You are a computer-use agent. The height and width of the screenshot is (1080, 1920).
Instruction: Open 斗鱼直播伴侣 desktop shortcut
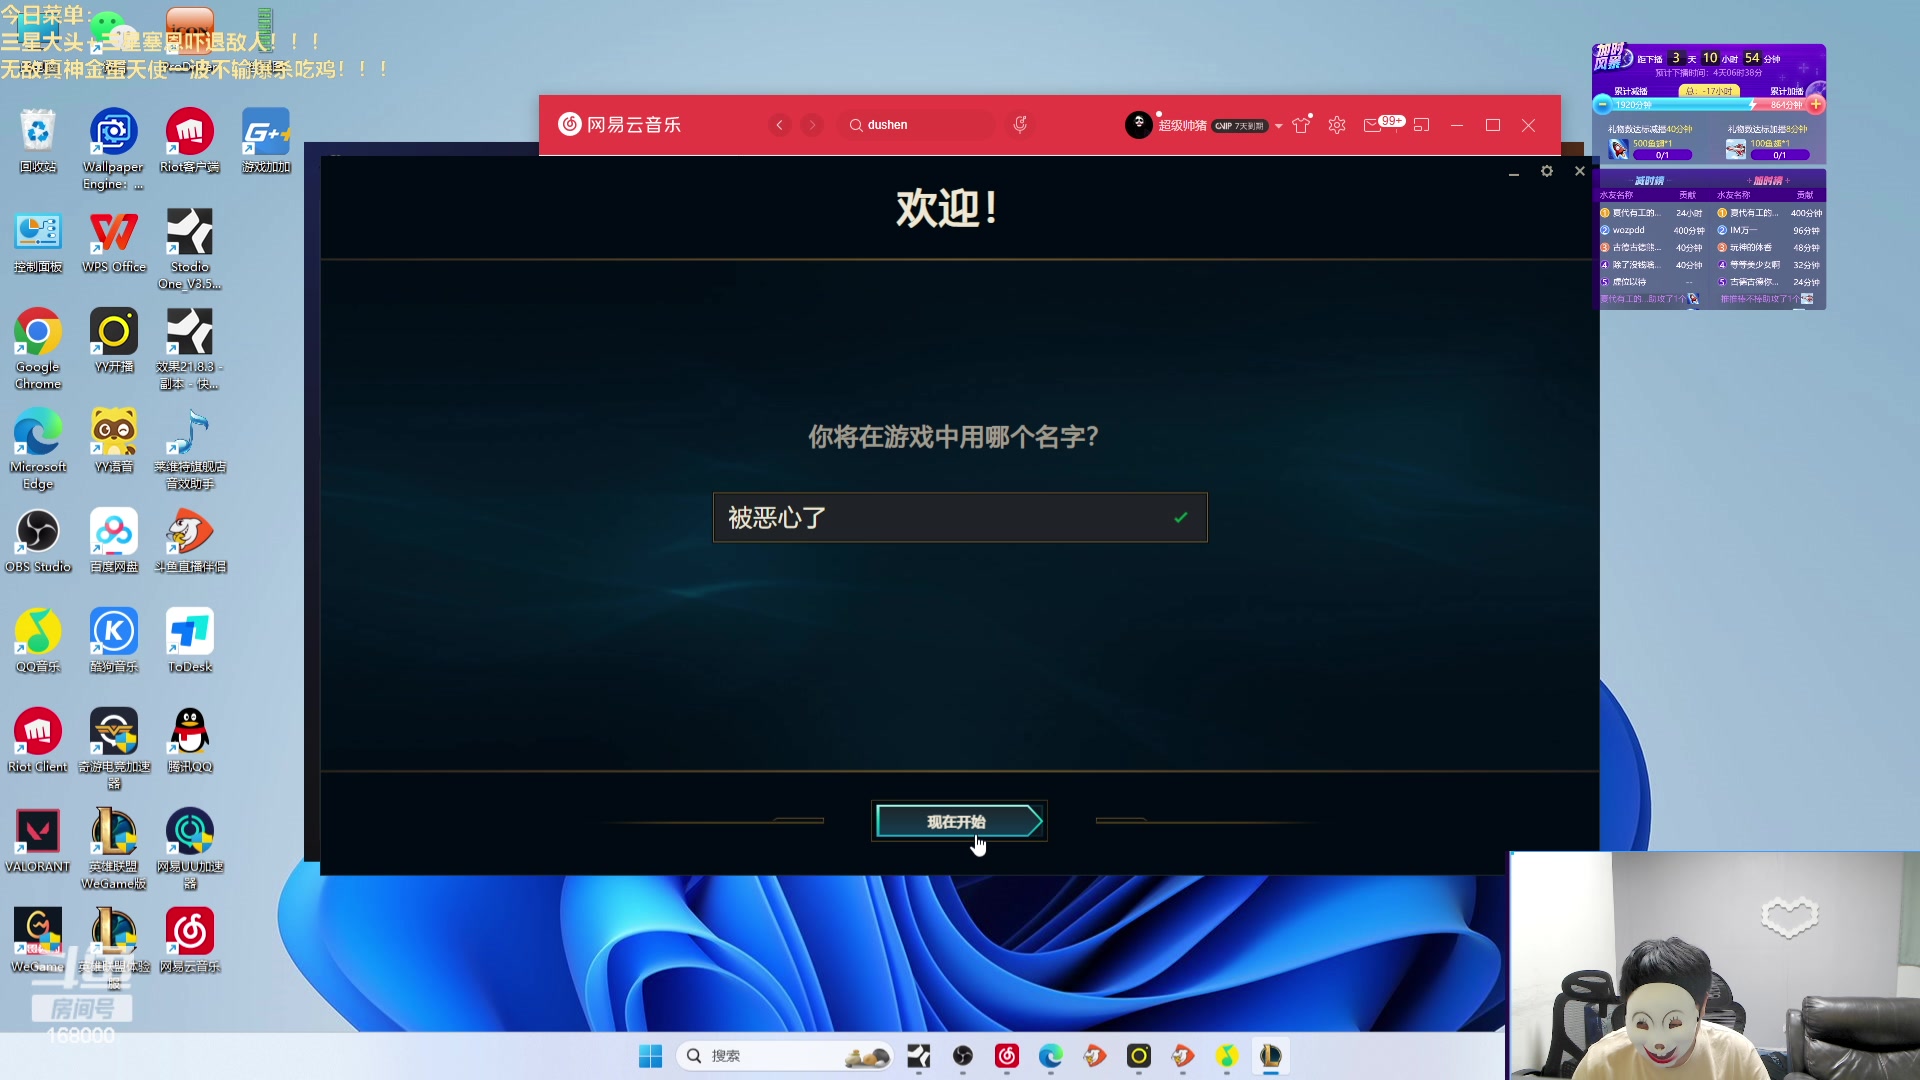[x=189, y=541]
